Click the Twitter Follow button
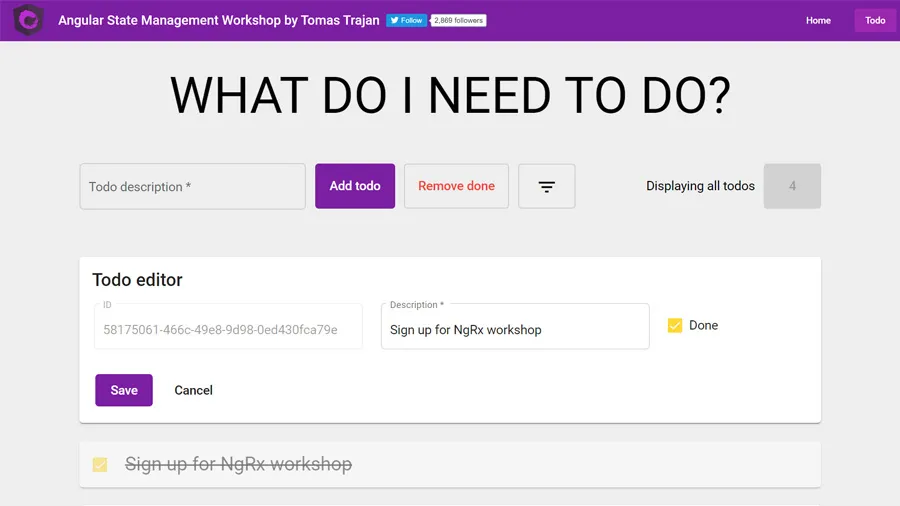Screen dimensions: 900x506 pos(406,20)
